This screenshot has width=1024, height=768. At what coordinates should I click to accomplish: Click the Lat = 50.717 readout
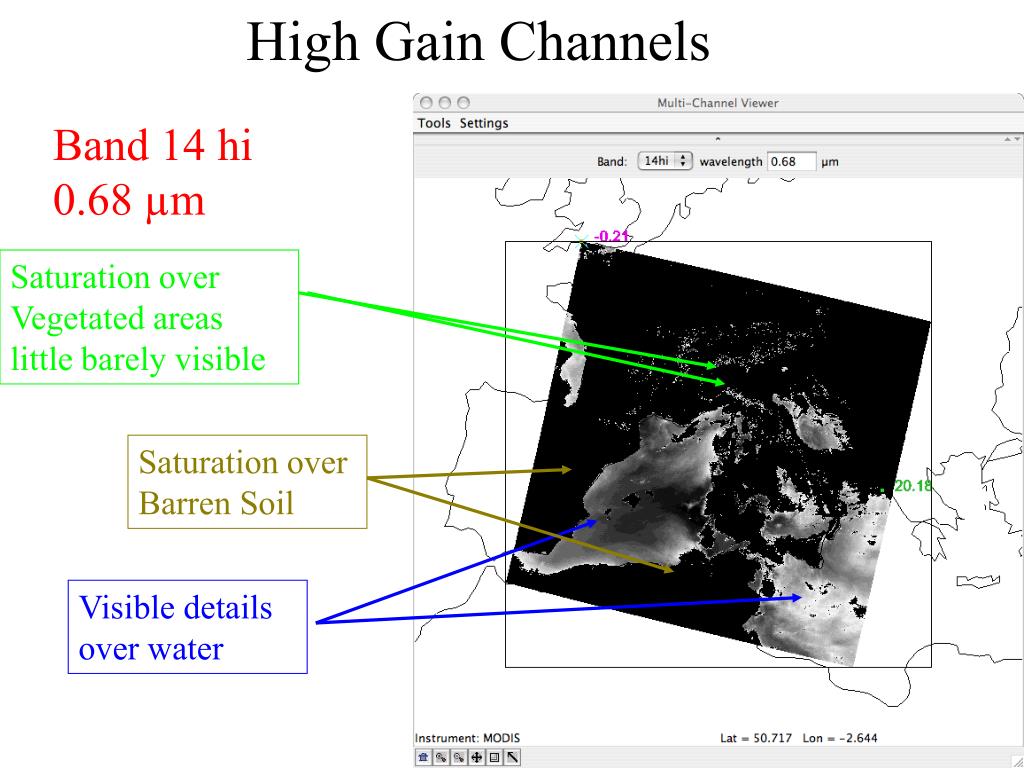[756, 738]
